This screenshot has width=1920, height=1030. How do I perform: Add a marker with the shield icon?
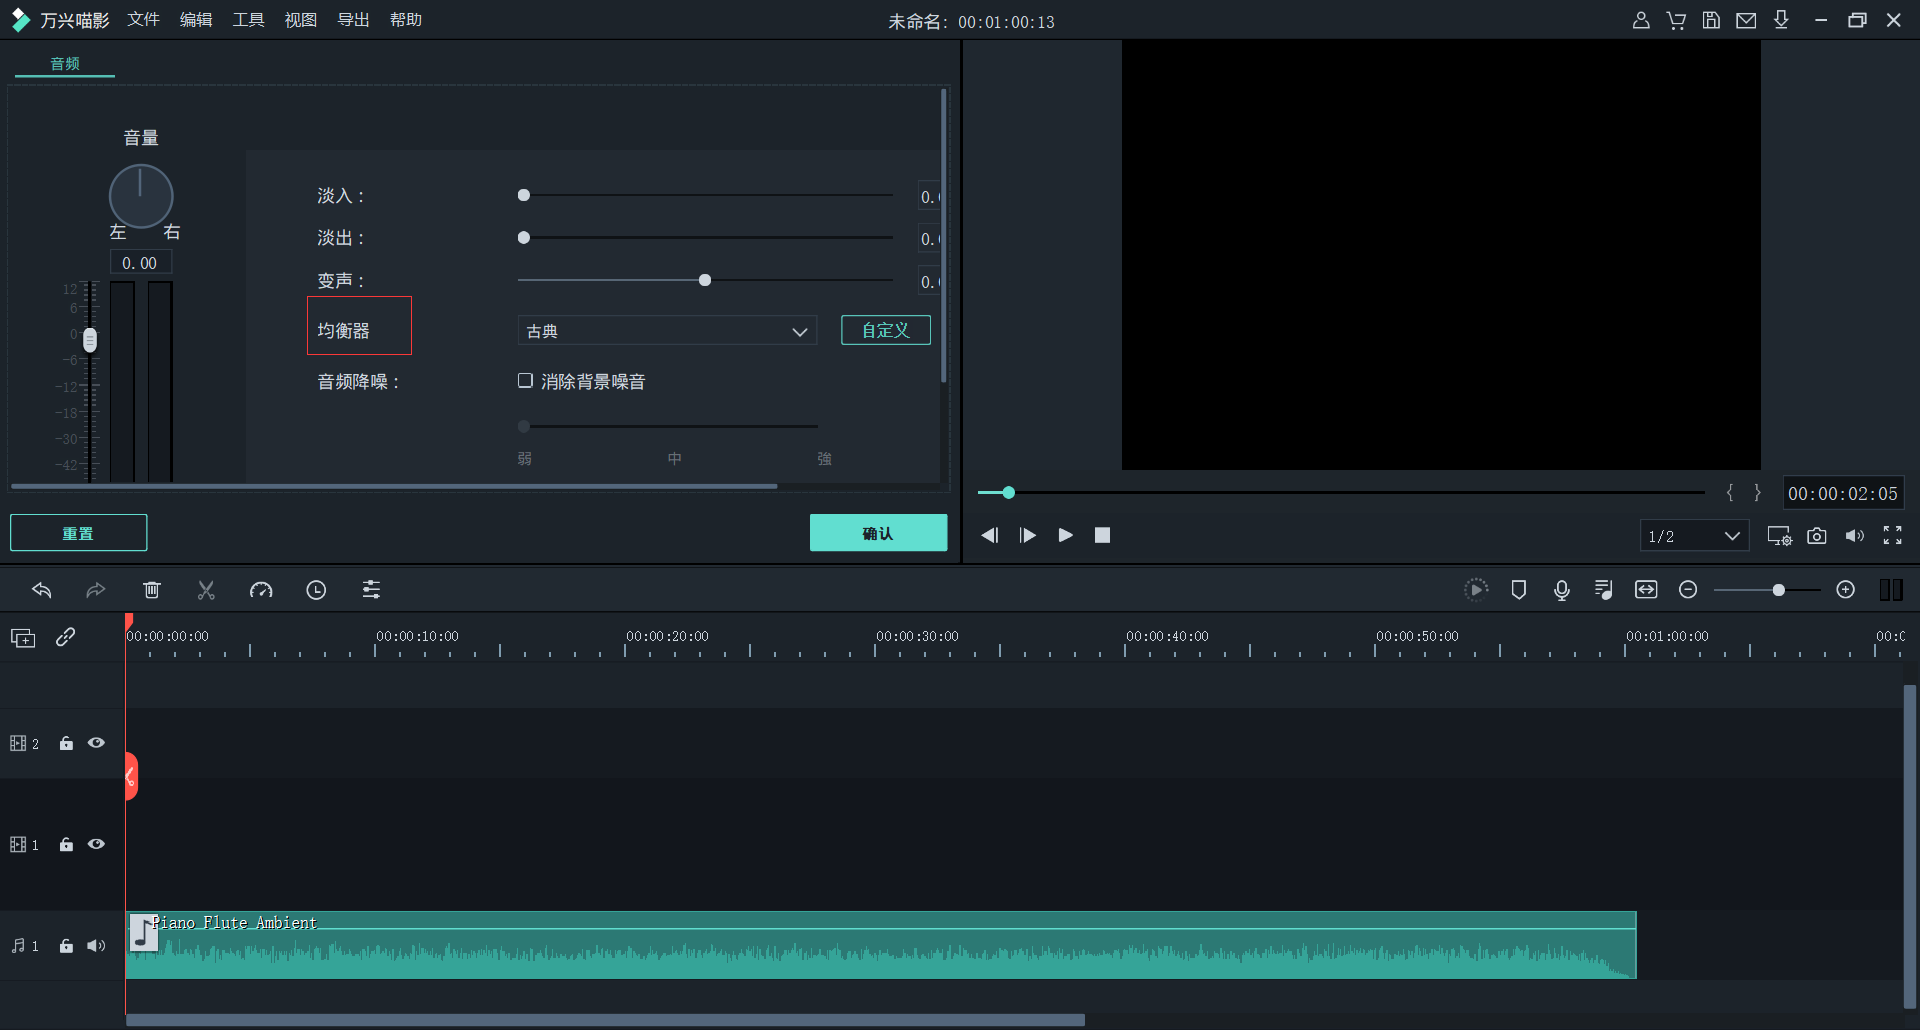(x=1518, y=590)
